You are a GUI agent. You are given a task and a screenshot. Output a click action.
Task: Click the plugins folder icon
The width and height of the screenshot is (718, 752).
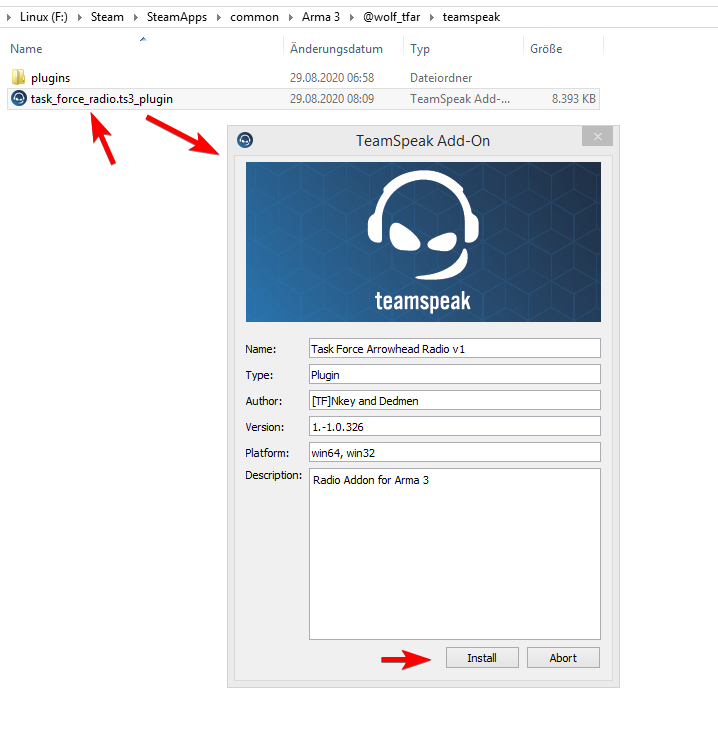[x=18, y=77]
